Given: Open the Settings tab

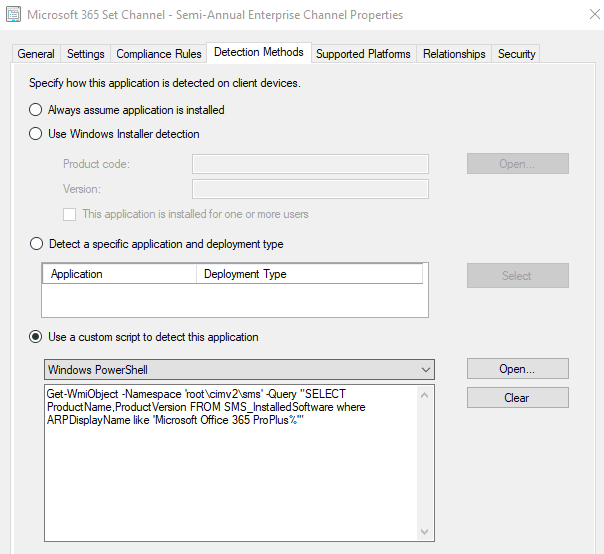Looking at the screenshot, I should (x=85, y=54).
